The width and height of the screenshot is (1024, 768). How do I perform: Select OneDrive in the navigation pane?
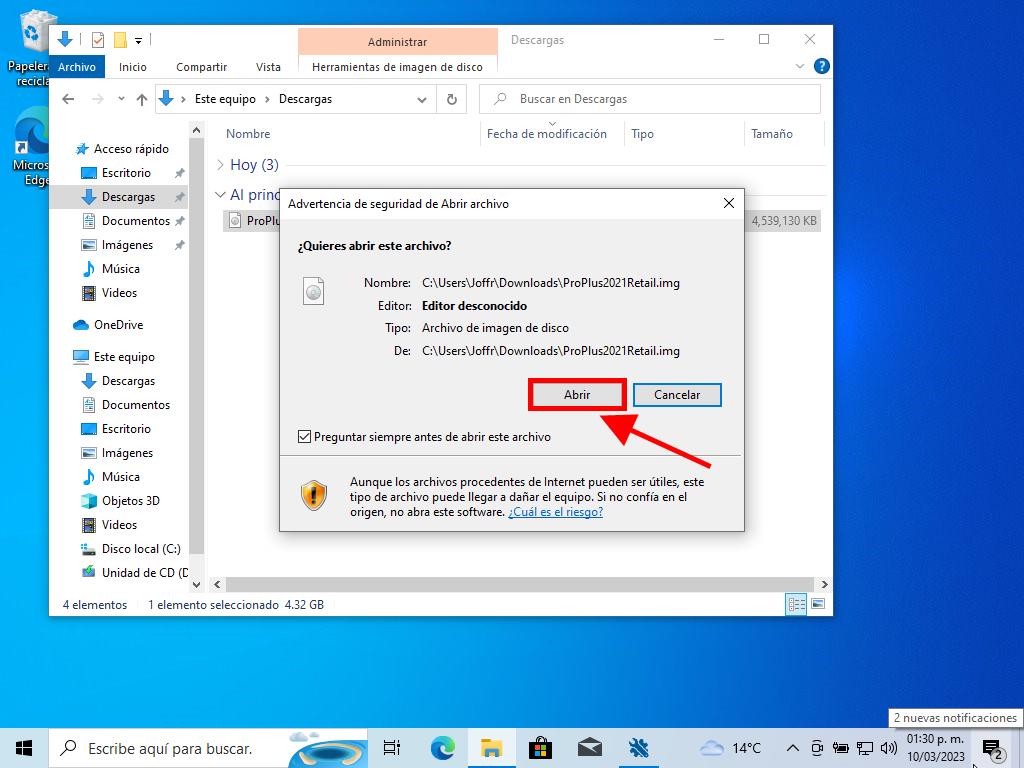[118, 325]
